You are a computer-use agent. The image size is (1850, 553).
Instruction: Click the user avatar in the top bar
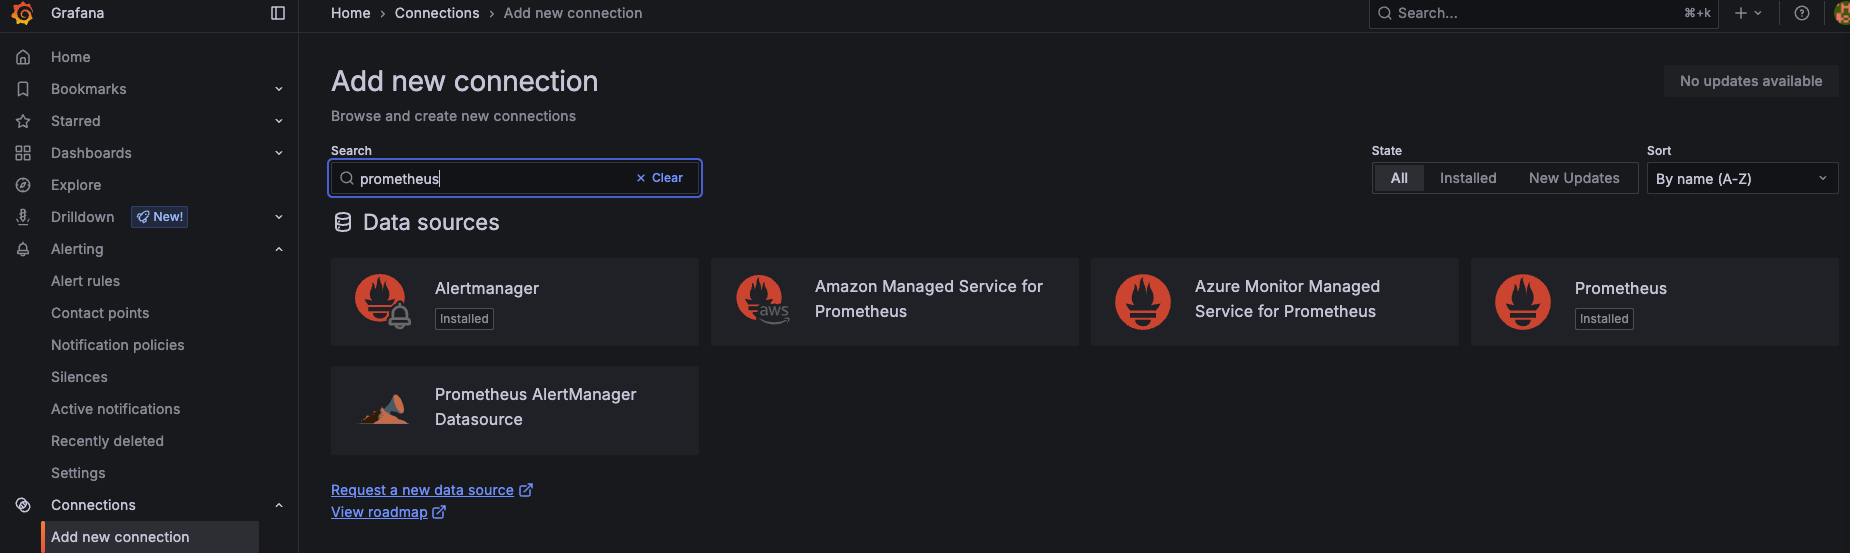click(x=1842, y=13)
